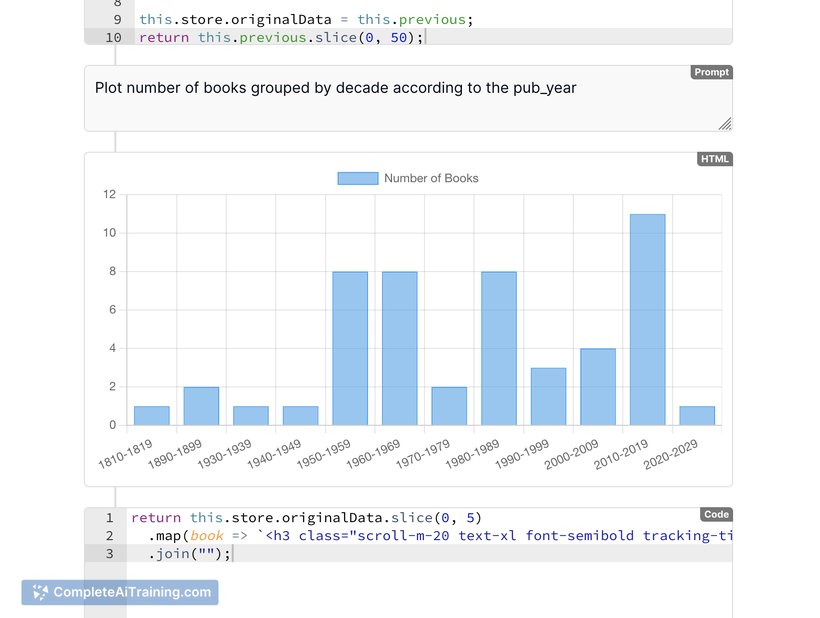The width and height of the screenshot is (820, 618).
Task: Click the y-axis value 12
Action: pyautogui.click(x=109, y=194)
